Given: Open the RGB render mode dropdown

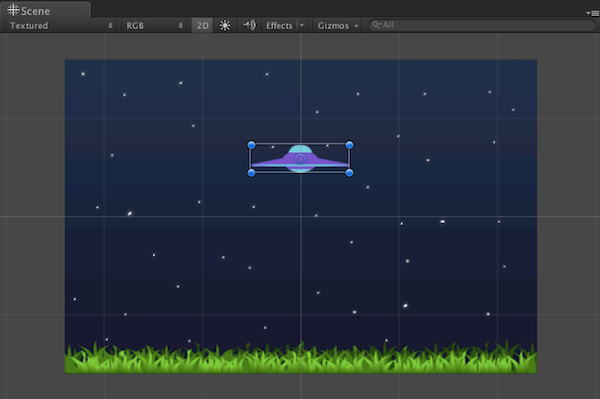Looking at the screenshot, I should point(154,26).
